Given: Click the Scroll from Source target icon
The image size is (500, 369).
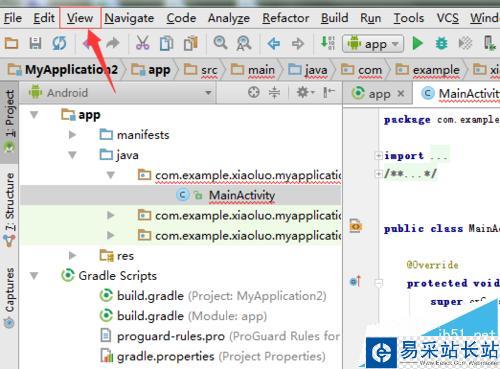Looking at the screenshot, I should point(254,92).
